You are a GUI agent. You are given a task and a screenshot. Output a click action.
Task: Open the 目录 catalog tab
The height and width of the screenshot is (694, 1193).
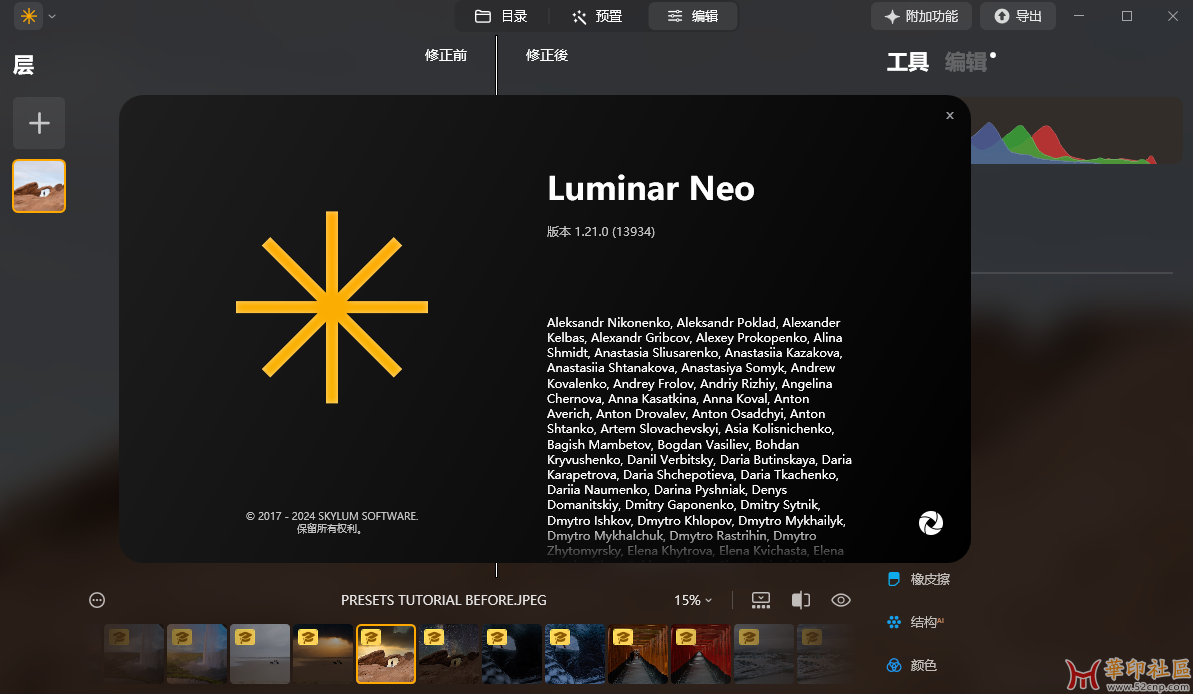[501, 16]
